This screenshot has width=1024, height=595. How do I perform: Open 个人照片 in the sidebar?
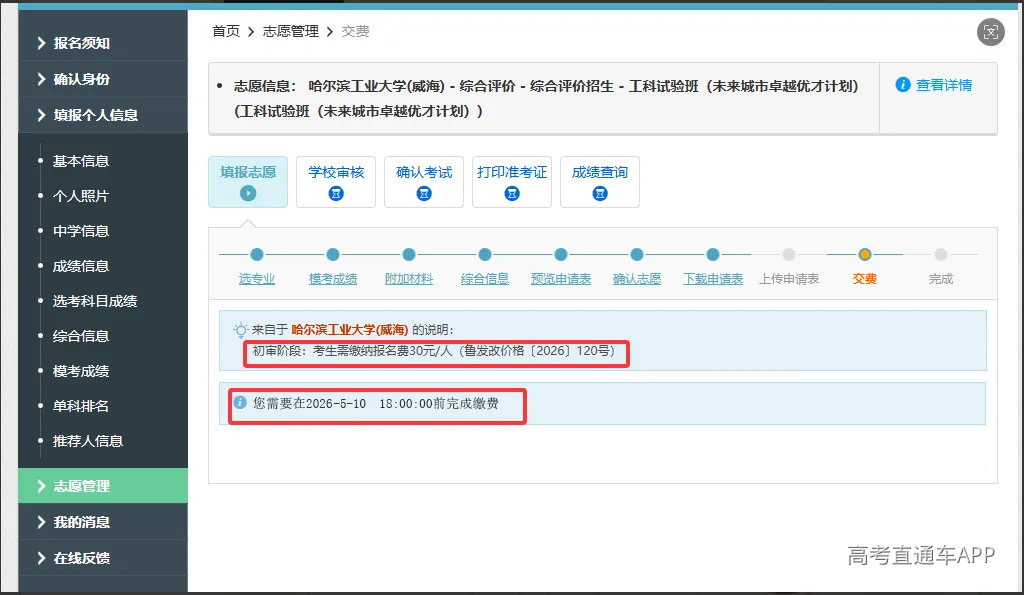coord(81,196)
